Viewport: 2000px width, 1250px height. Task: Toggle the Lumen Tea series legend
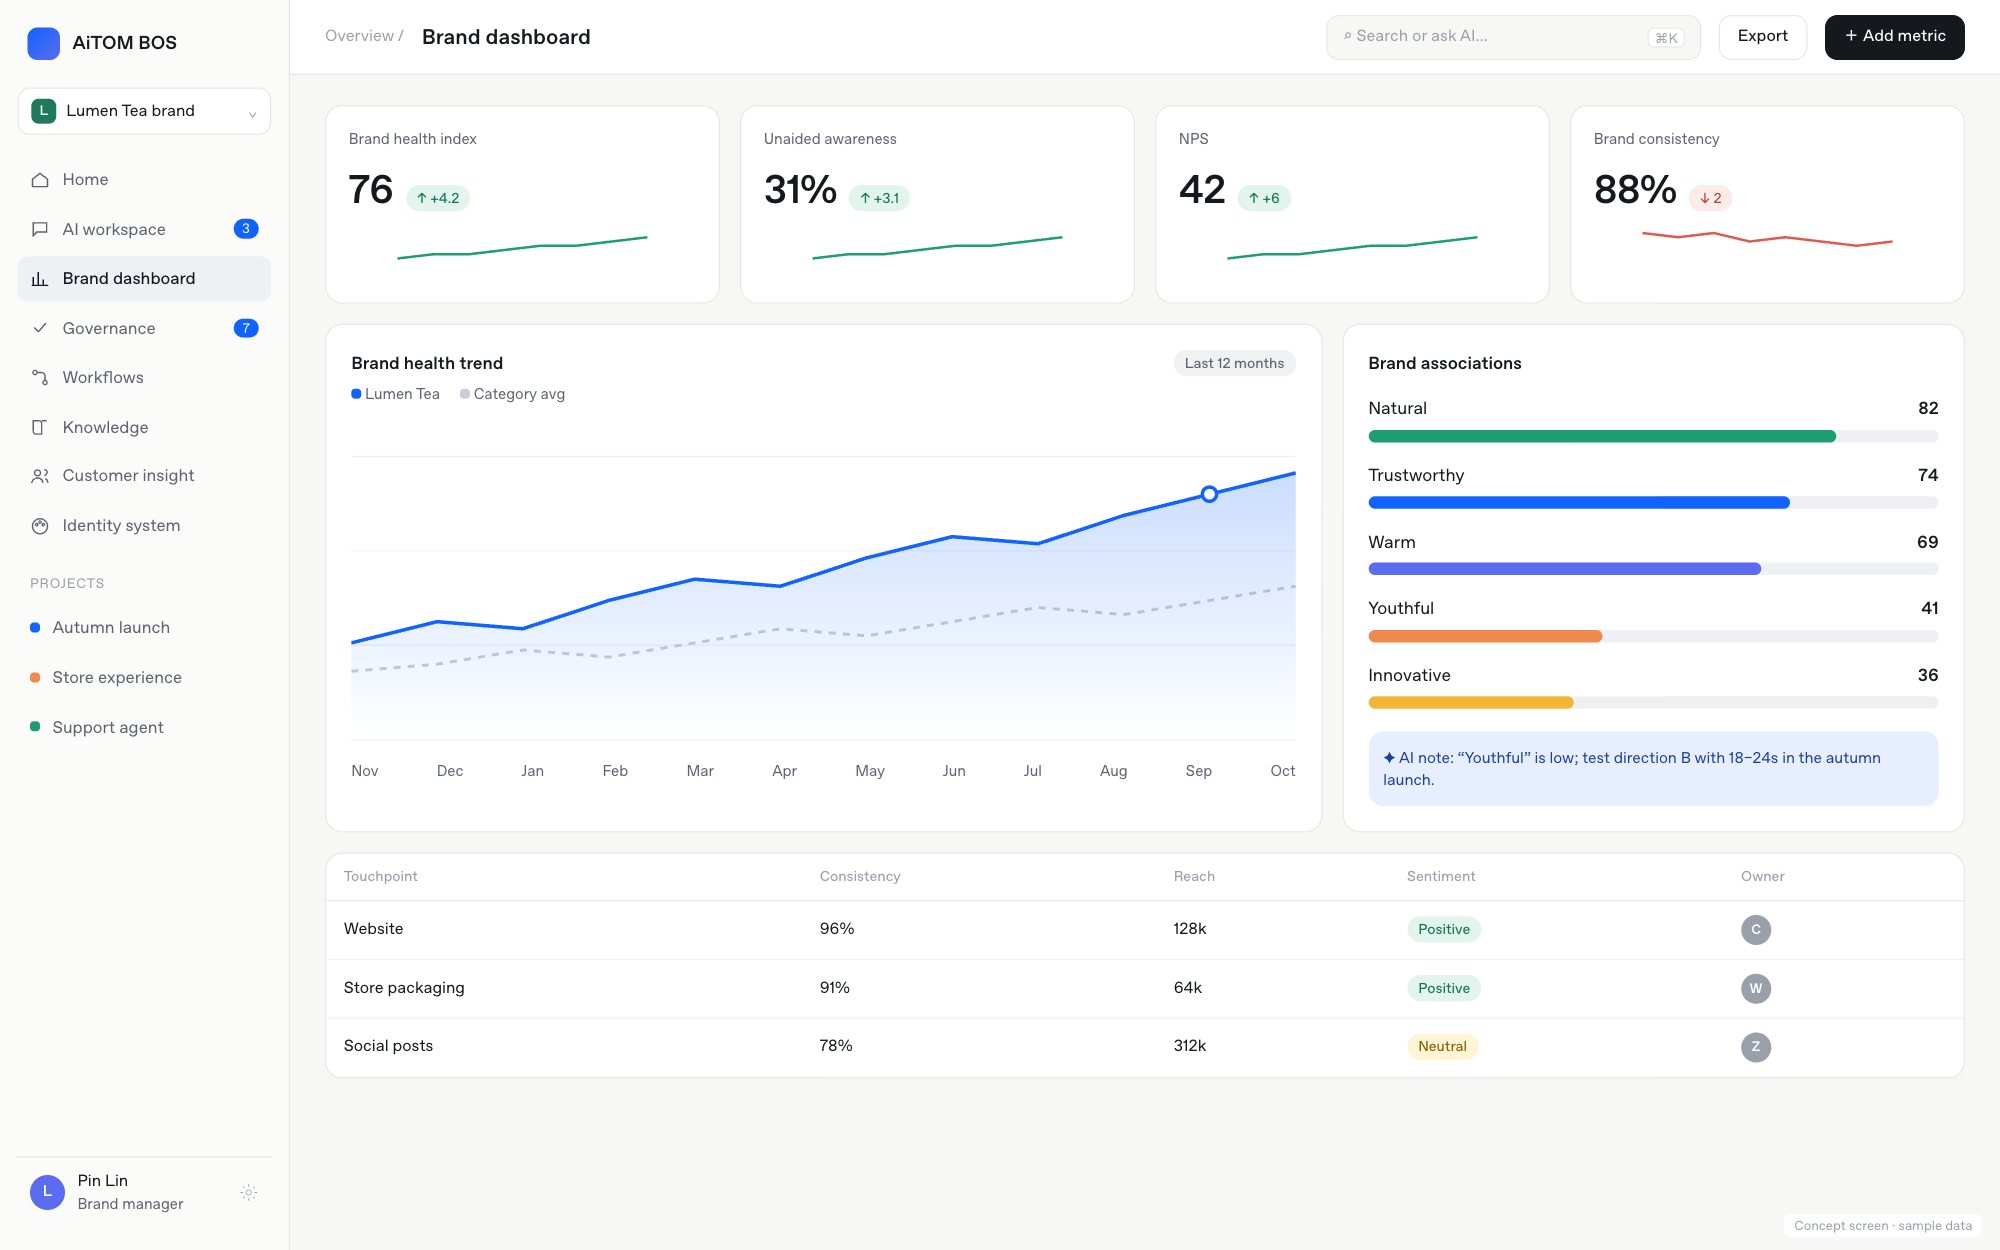tap(396, 394)
